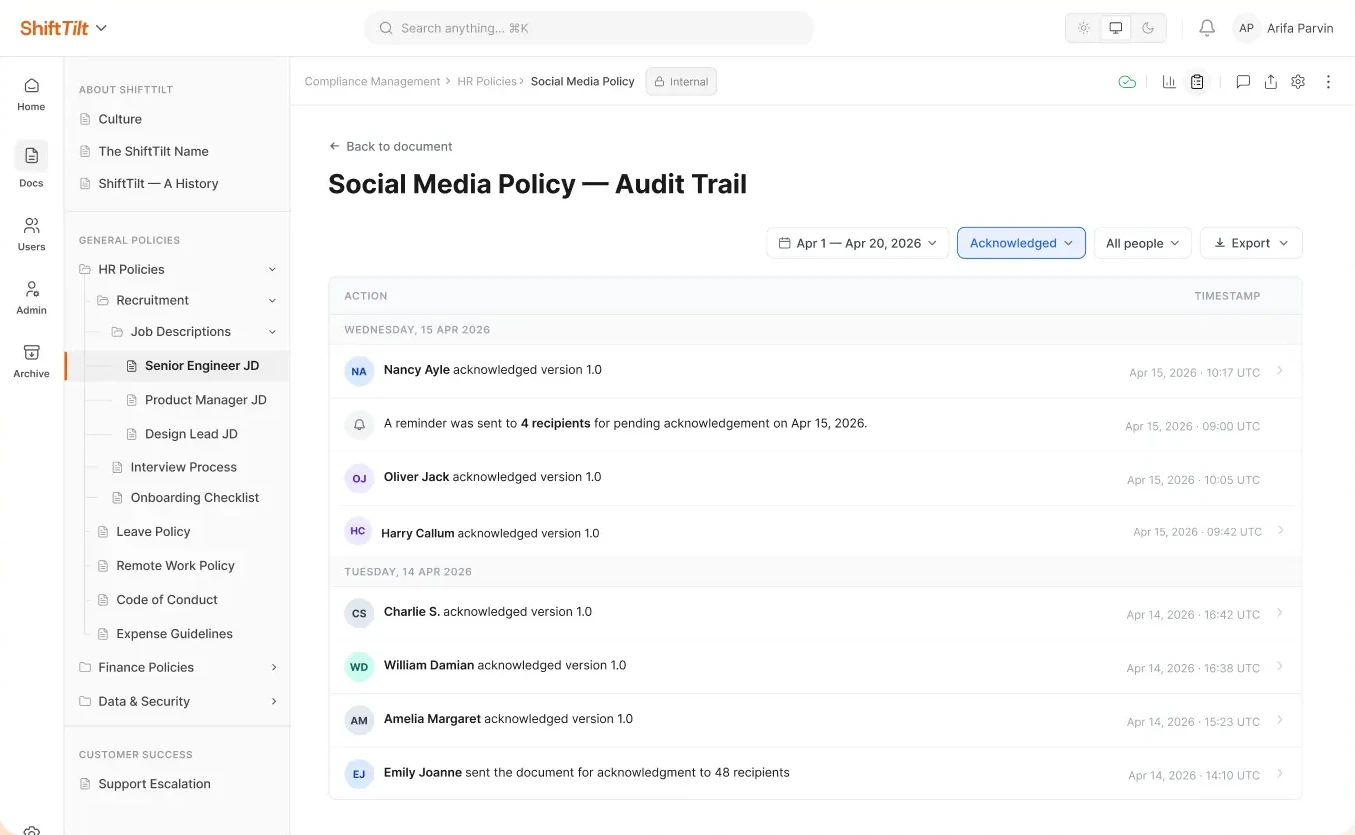The height and width of the screenshot is (835, 1355).
Task: Collapse the Recruitment folder
Action: point(272,300)
